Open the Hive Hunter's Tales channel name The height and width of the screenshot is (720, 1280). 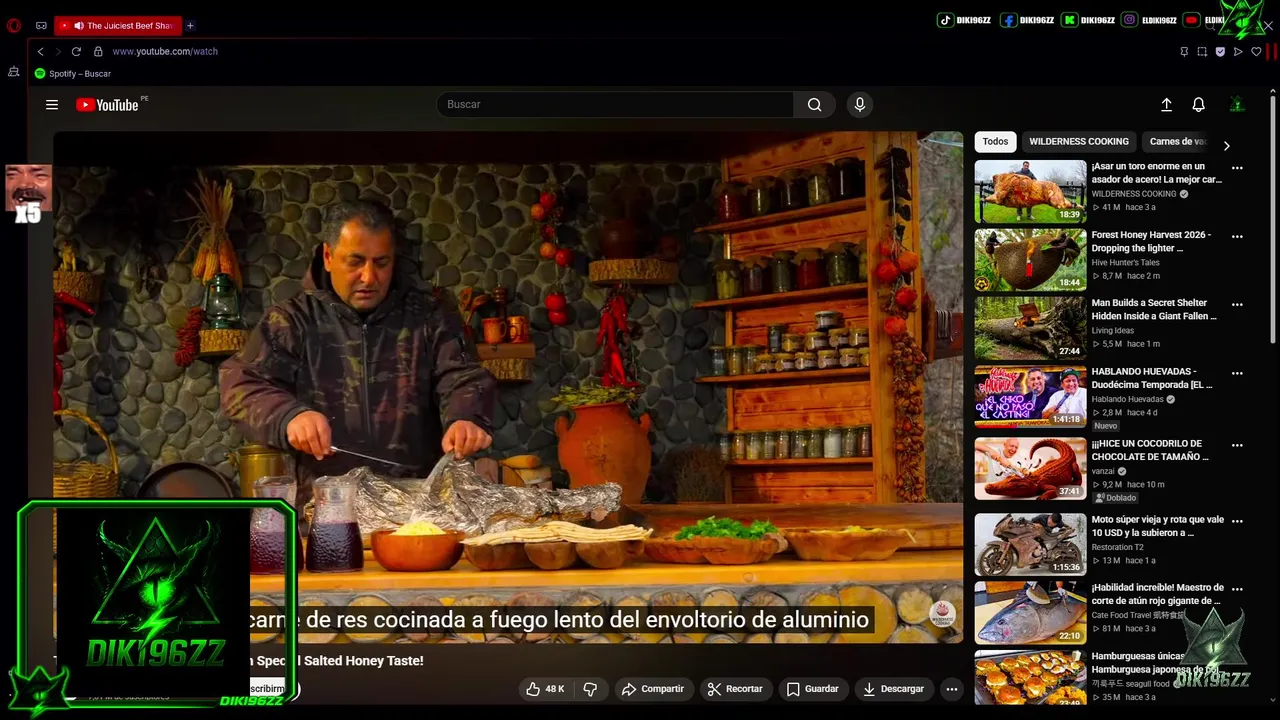[x=1126, y=262]
